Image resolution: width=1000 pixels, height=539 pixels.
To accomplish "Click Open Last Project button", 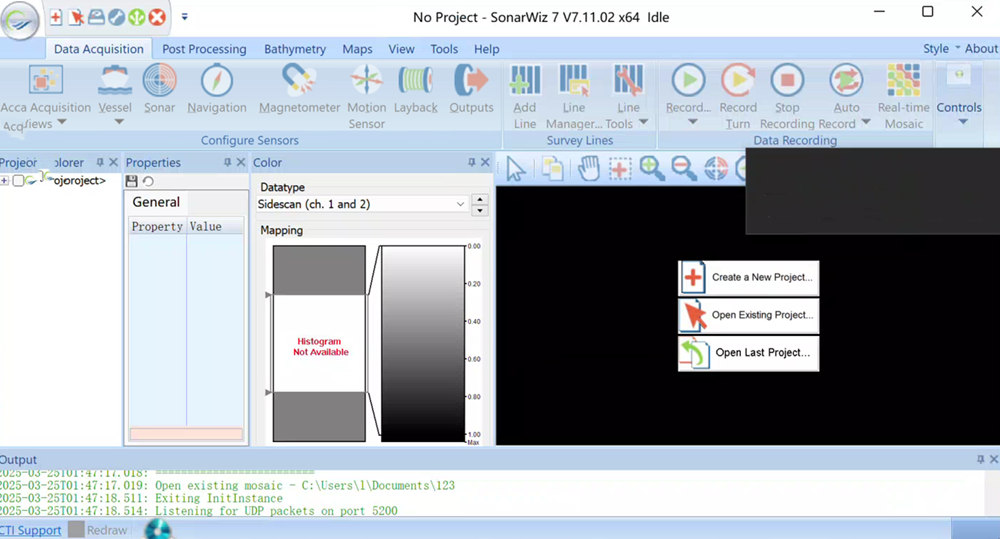I will point(748,353).
